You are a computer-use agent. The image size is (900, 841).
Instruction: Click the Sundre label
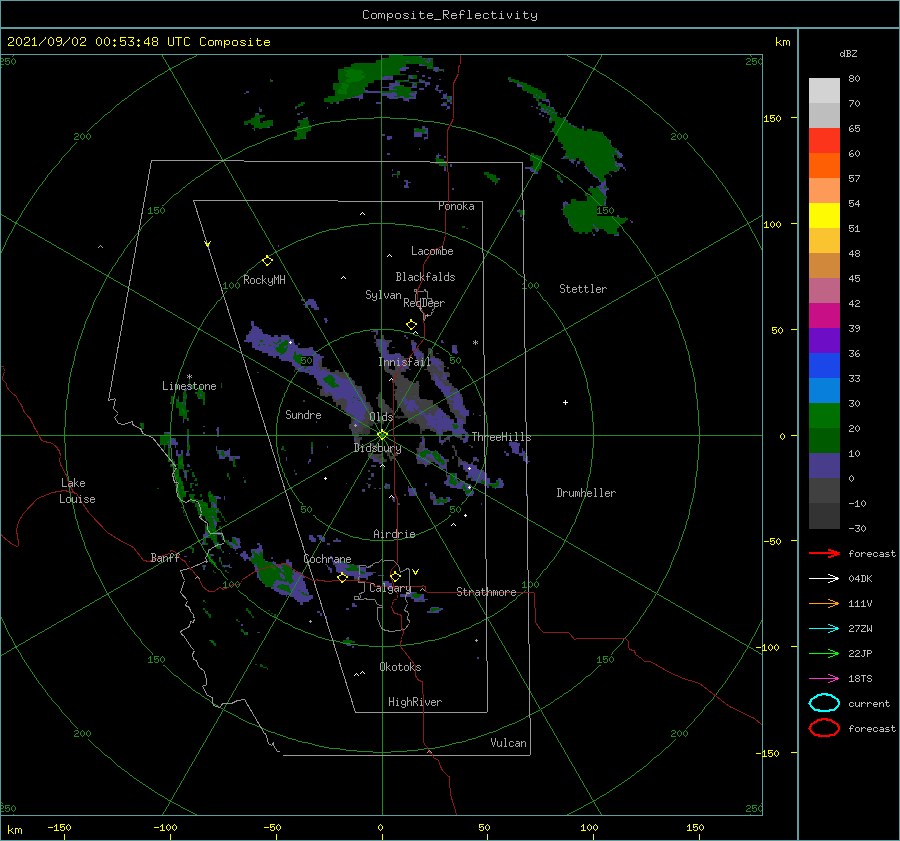coord(303,414)
